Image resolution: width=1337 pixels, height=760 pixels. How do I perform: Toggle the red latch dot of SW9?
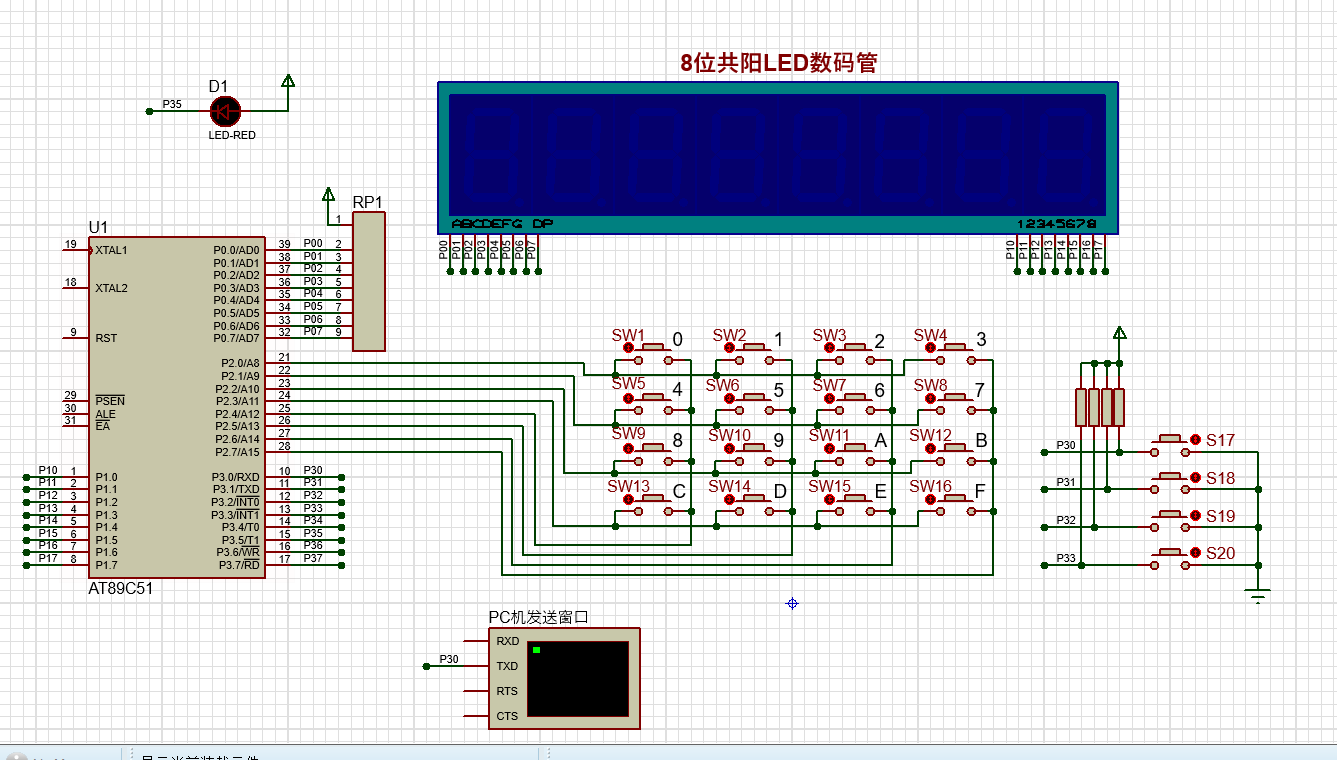coord(629,449)
